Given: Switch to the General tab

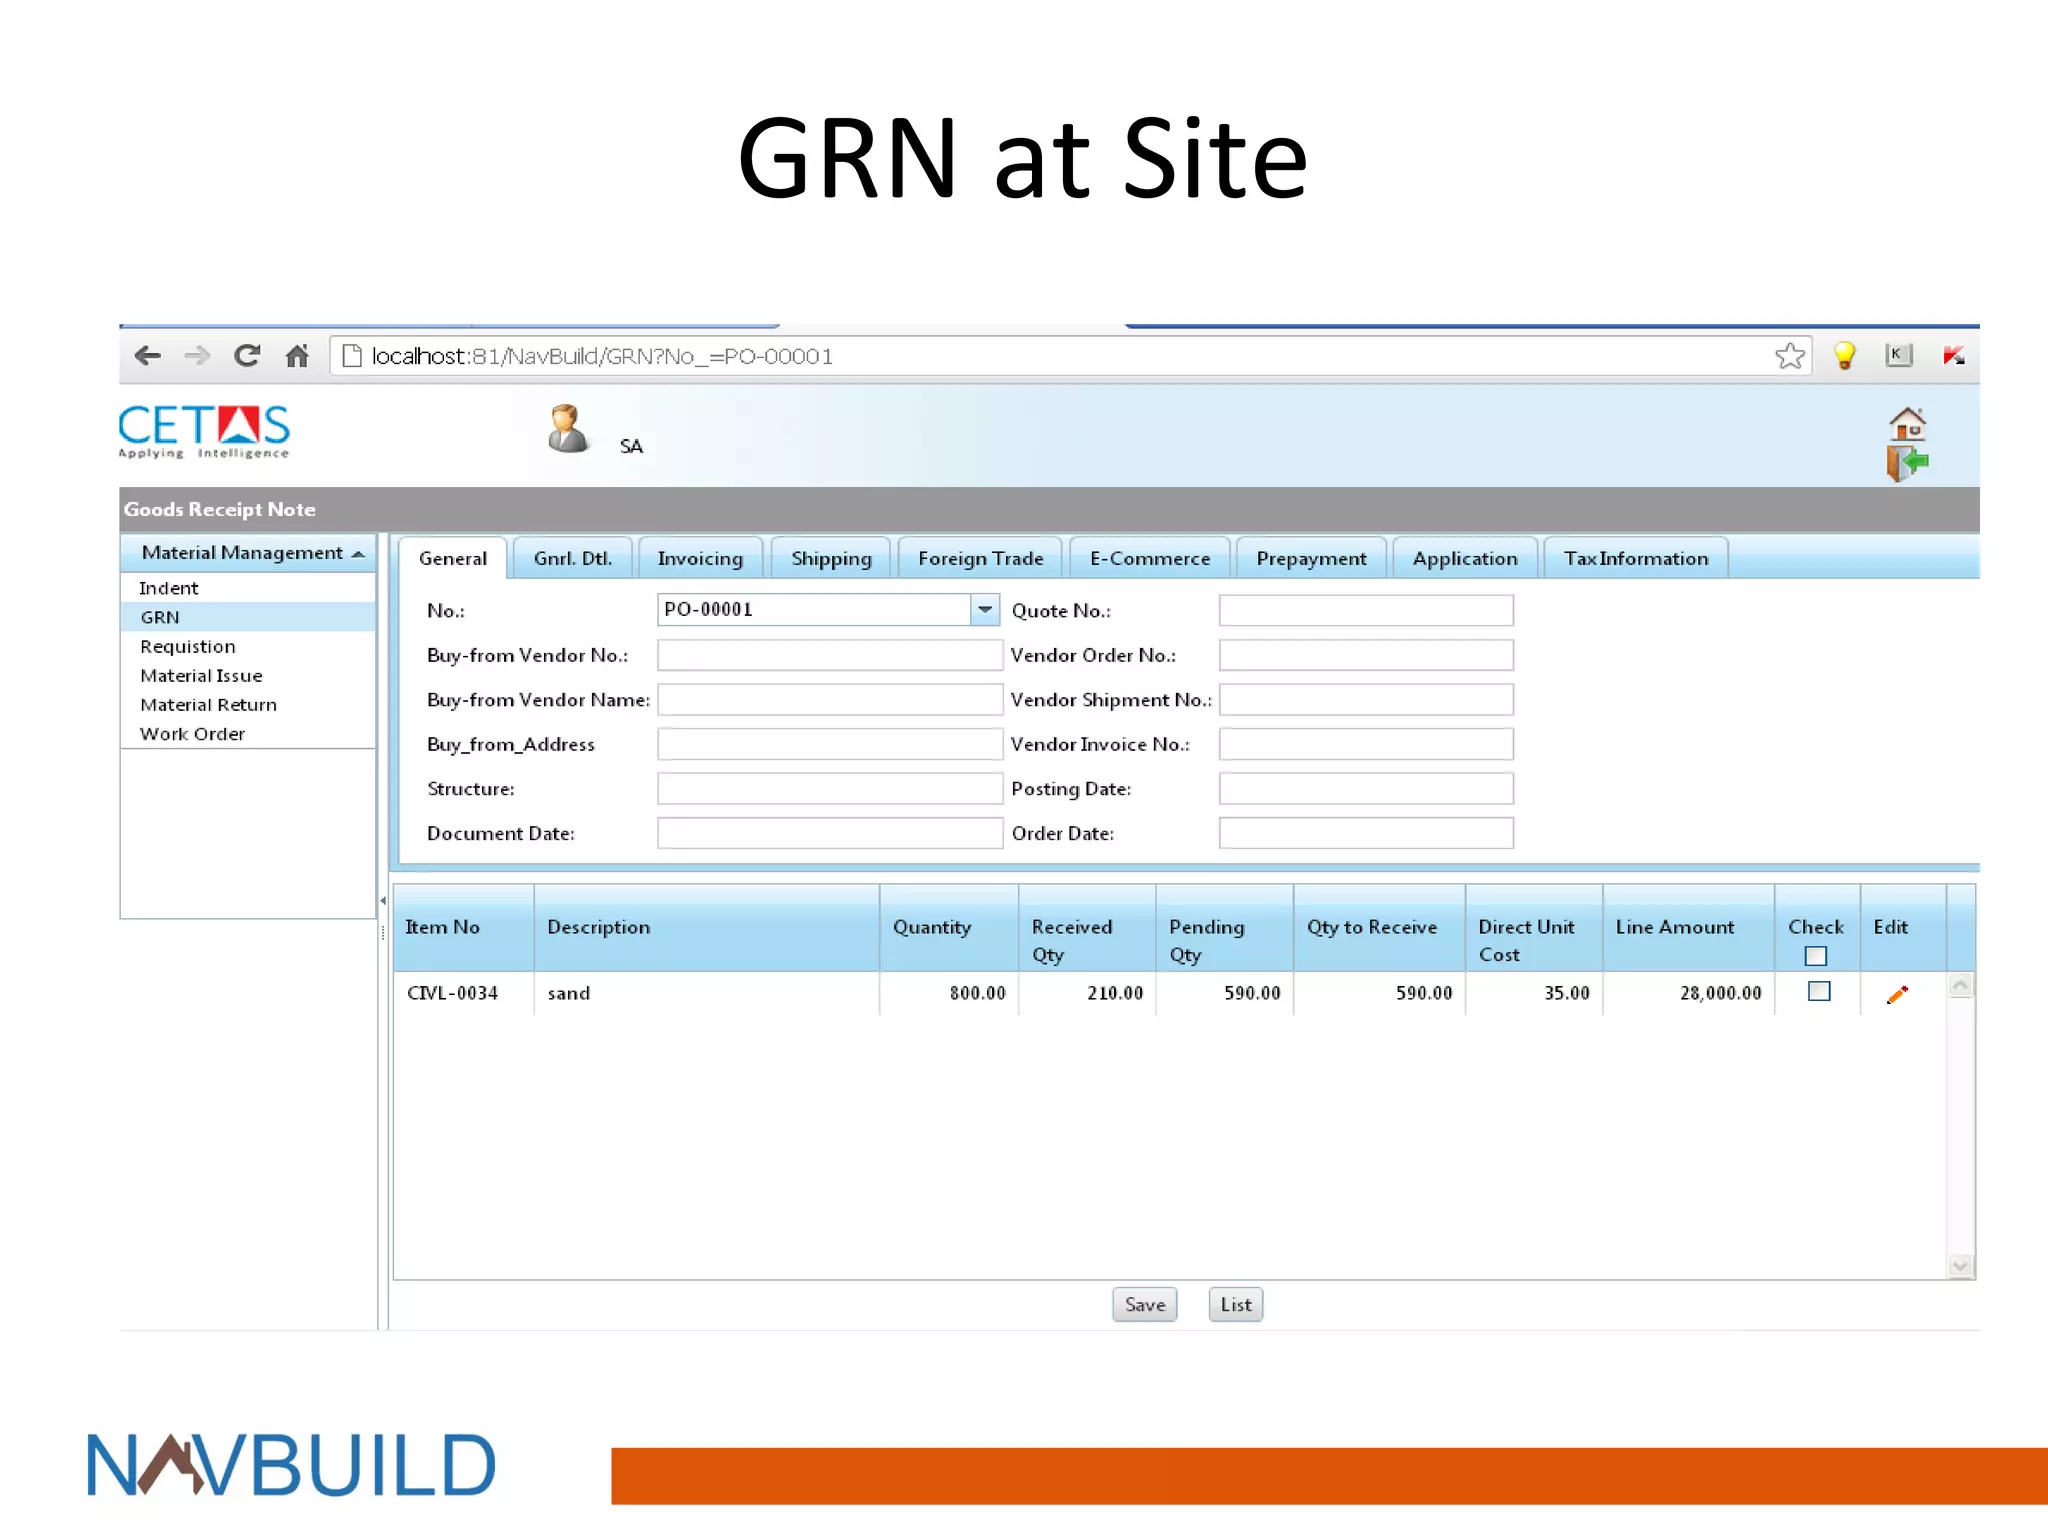Looking at the screenshot, I should tap(453, 558).
